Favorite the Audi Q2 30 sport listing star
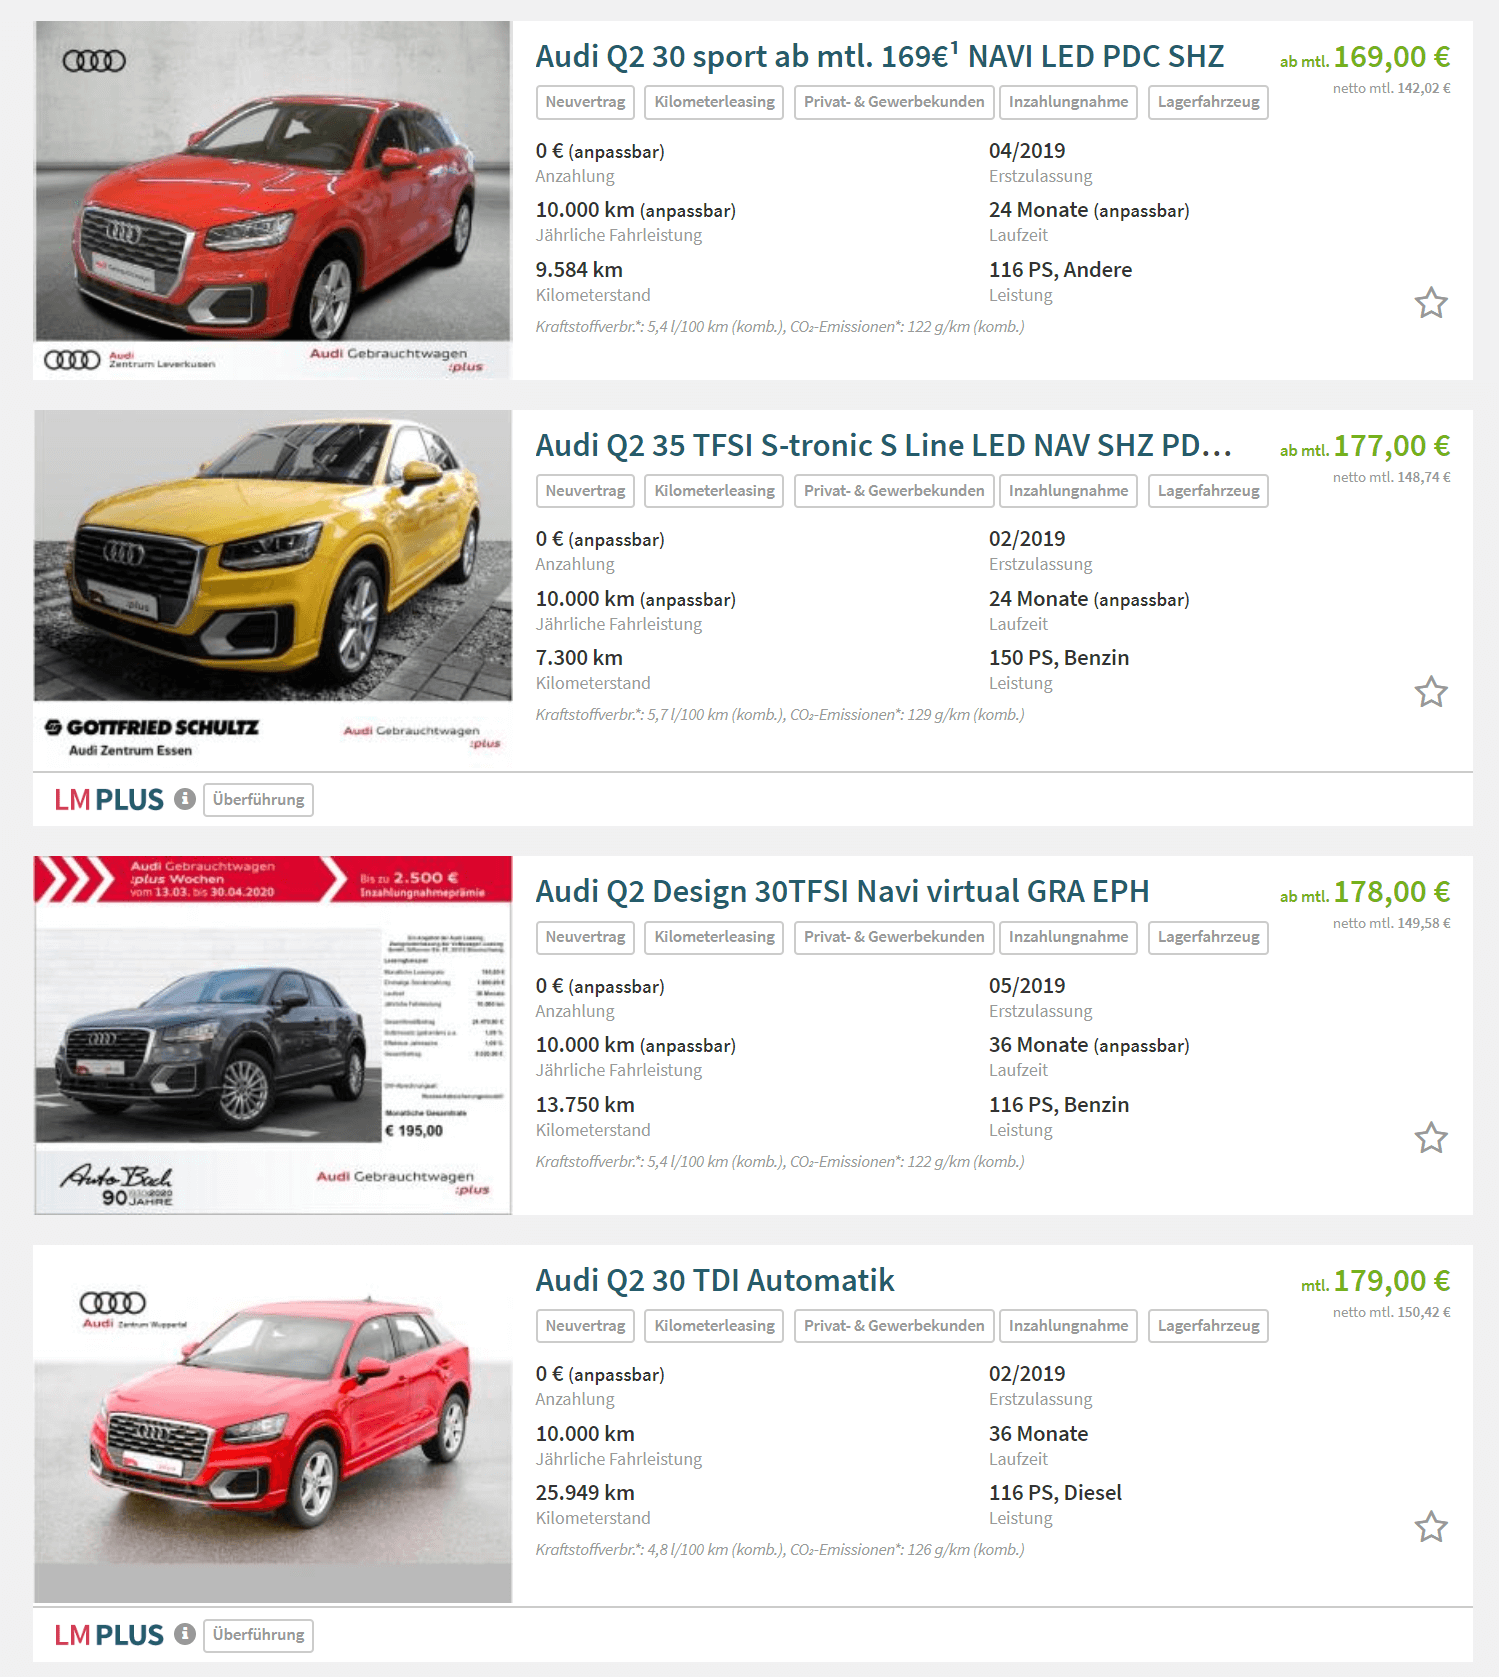Viewport: 1499px width, 1677px height. 1431,303
